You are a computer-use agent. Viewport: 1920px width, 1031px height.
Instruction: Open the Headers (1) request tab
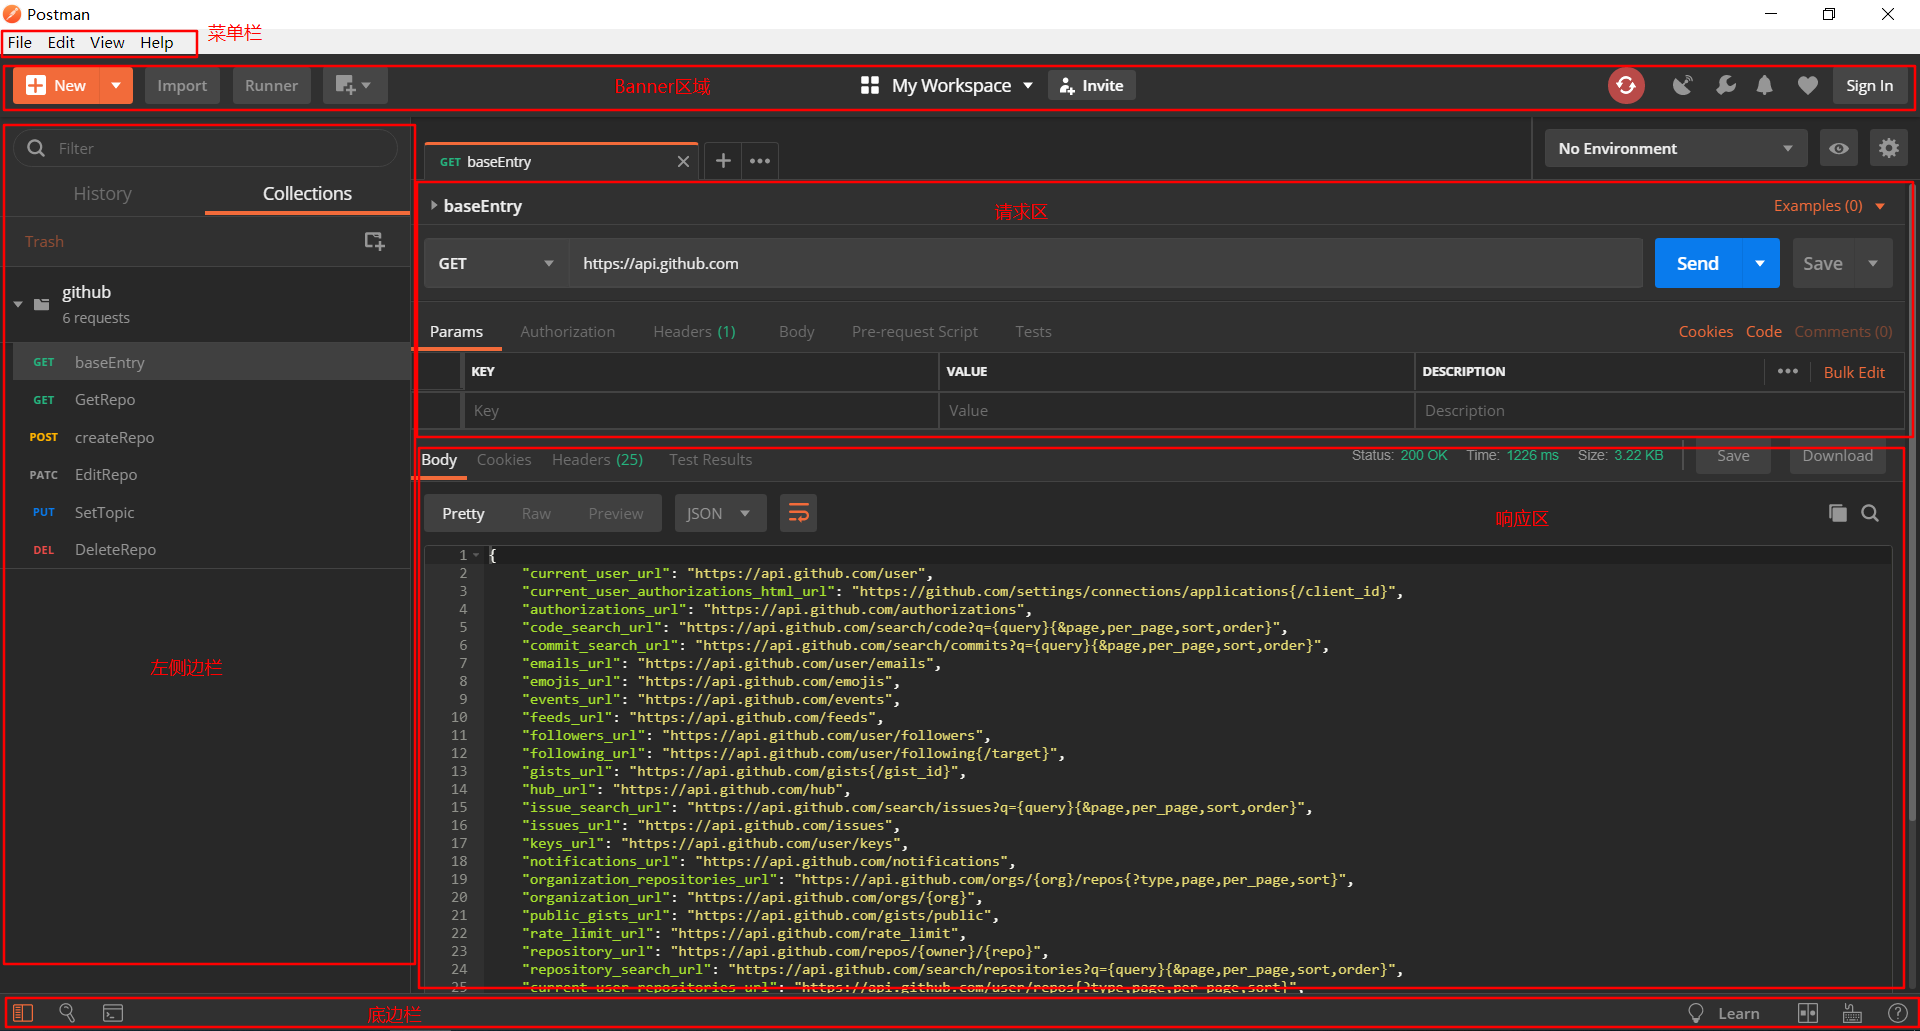click(694, 331)
